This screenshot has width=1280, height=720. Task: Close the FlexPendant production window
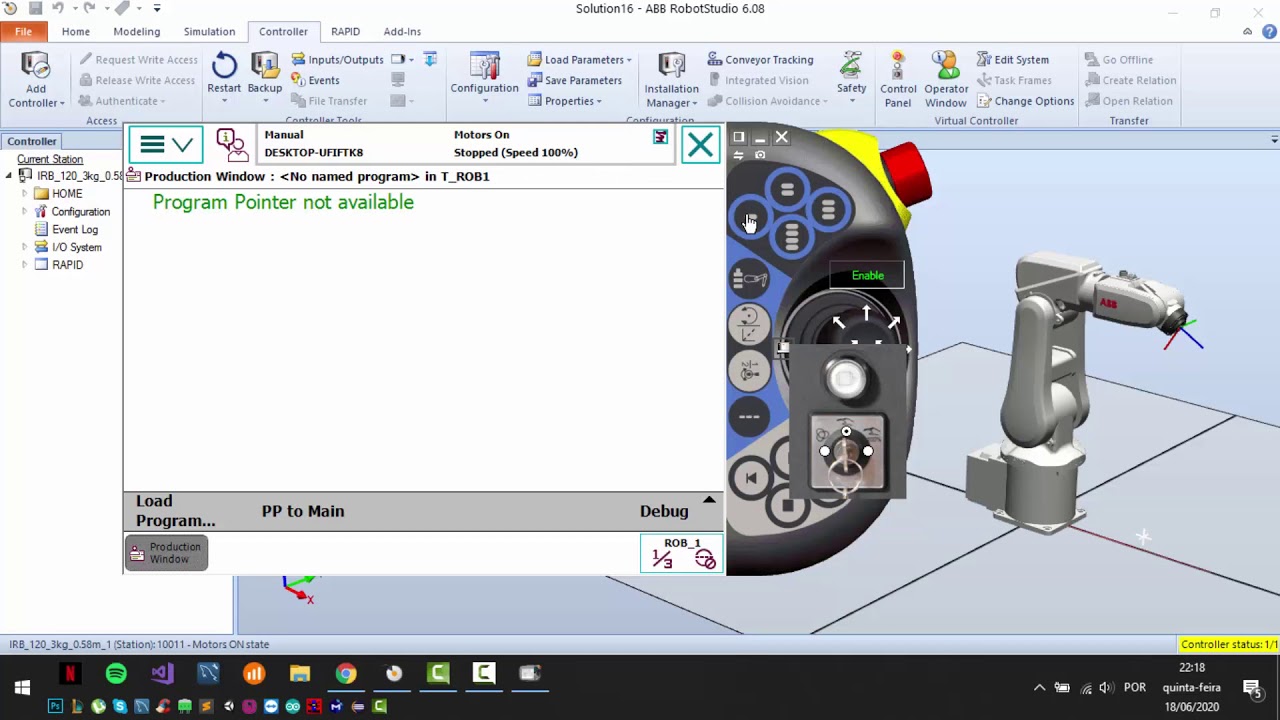[700, 145]
